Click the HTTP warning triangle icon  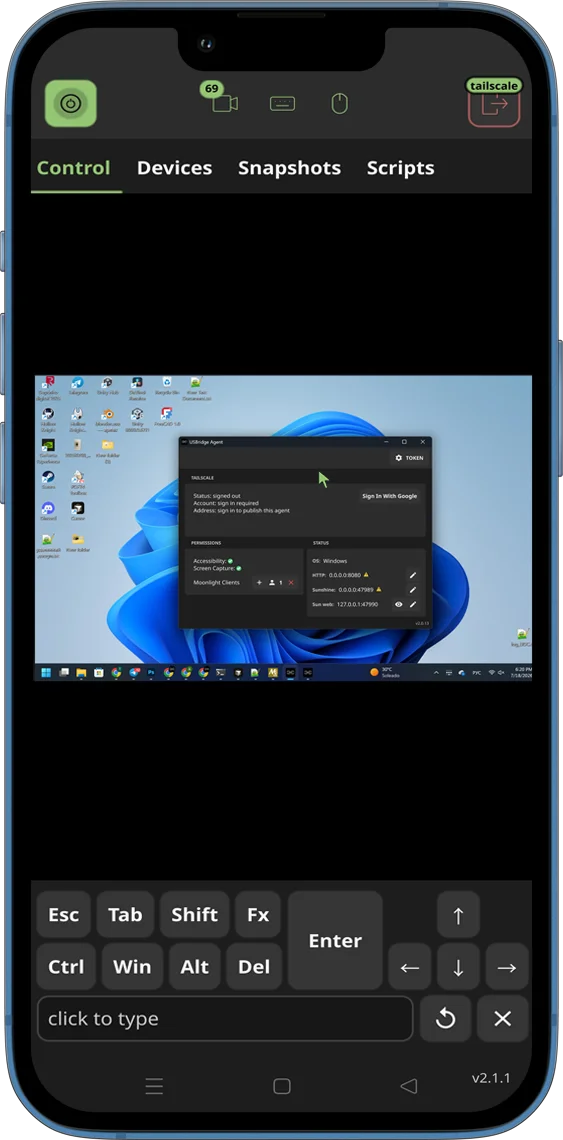point(367,574)
